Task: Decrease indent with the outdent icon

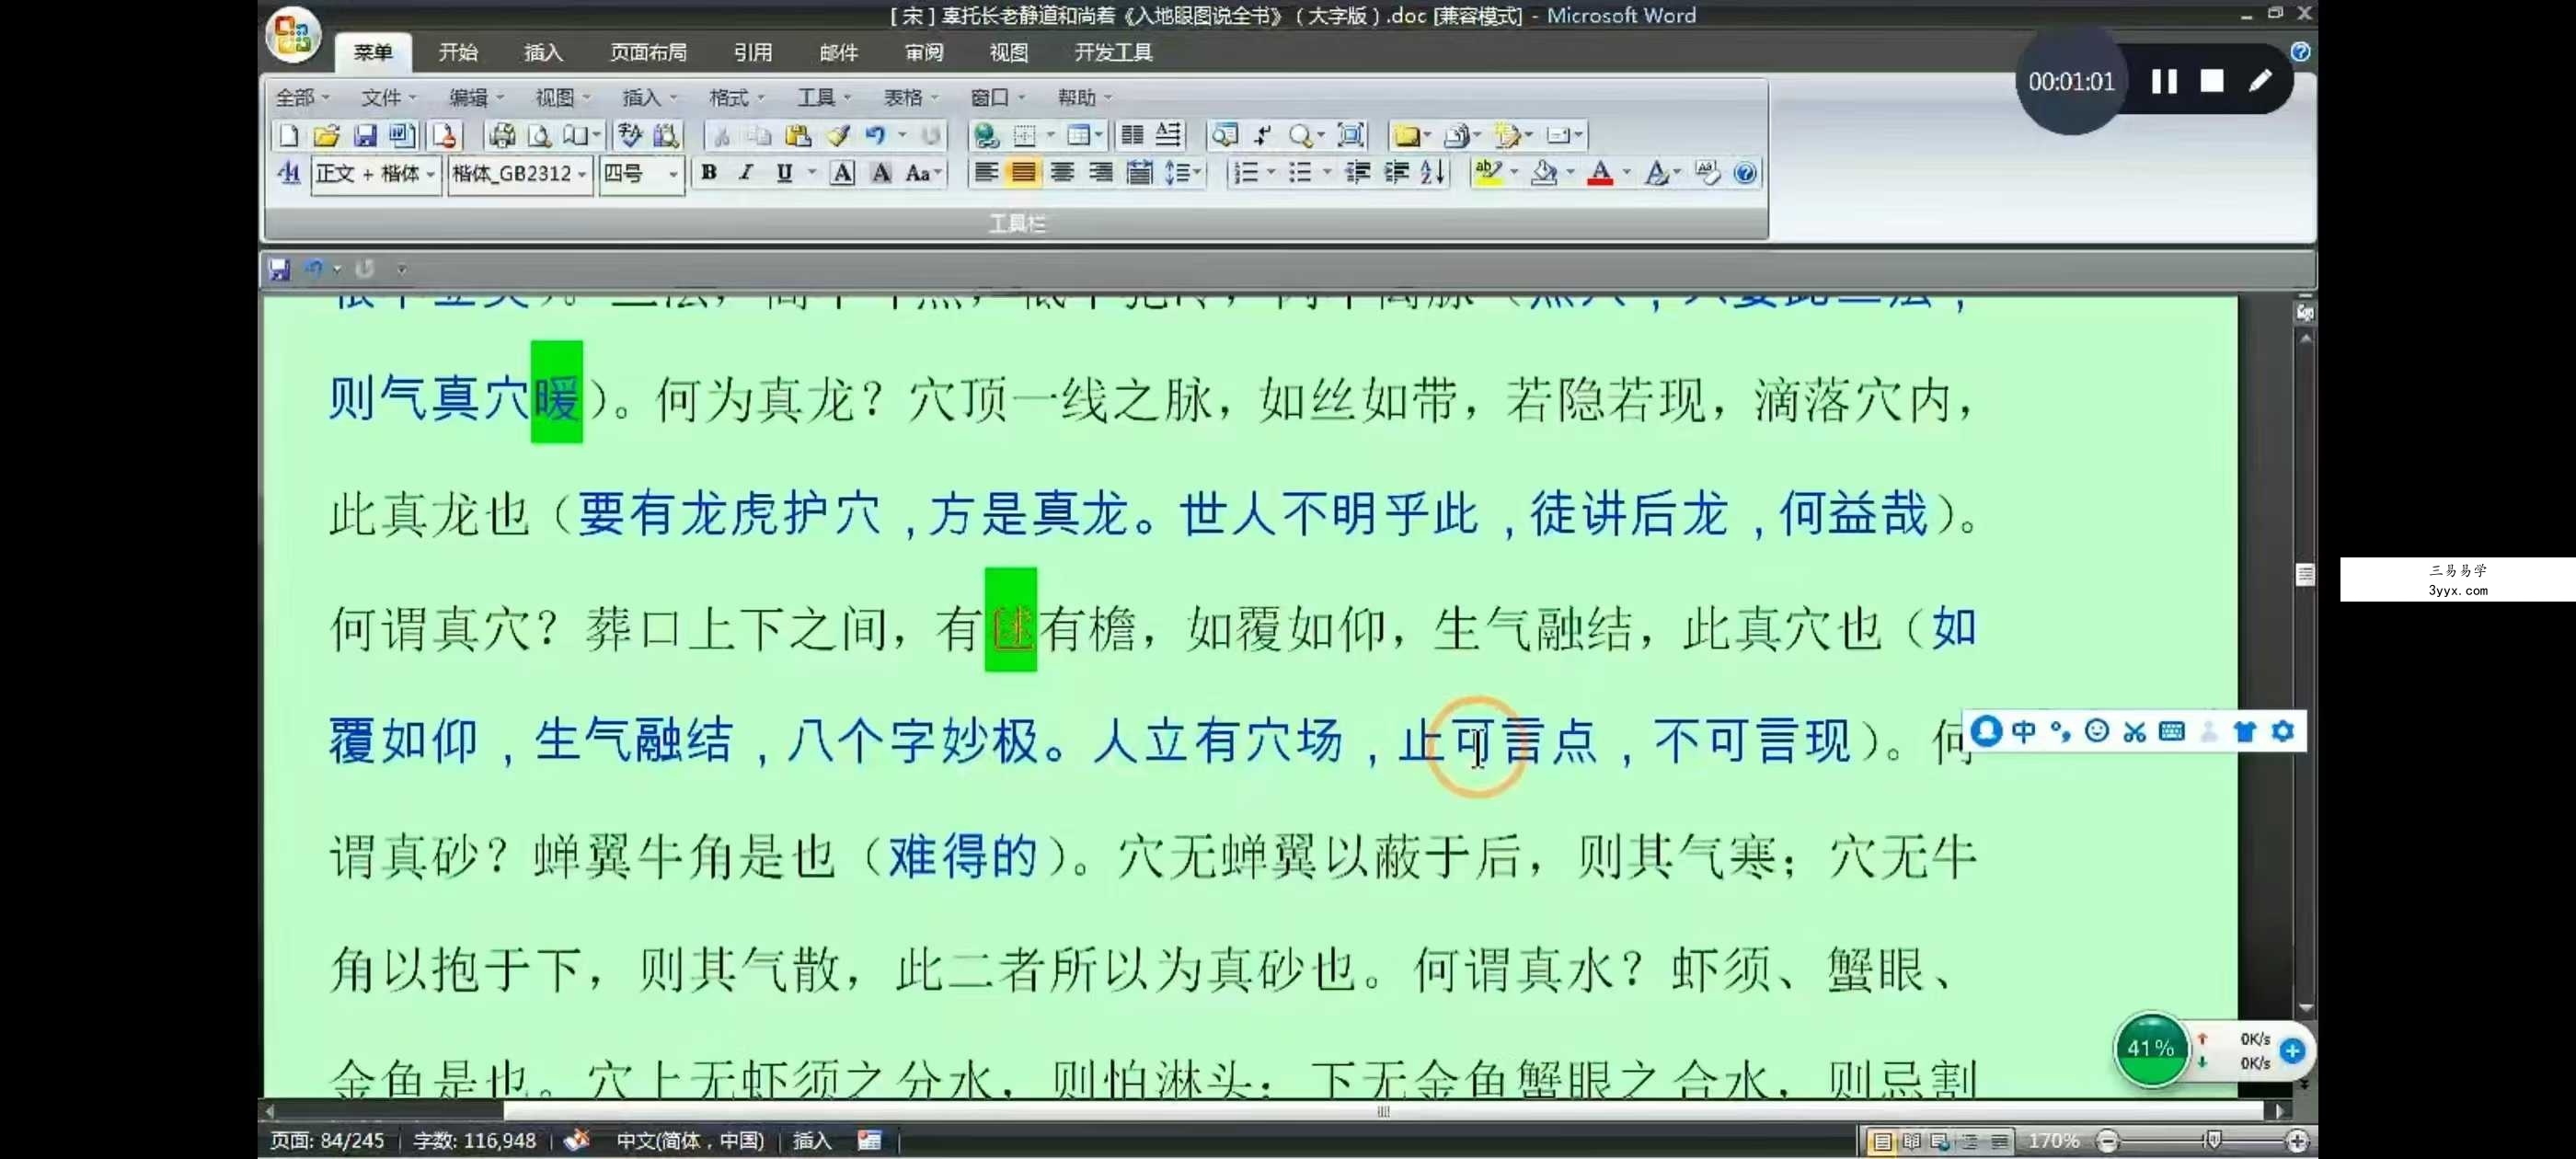Action: coord(1357,173)
